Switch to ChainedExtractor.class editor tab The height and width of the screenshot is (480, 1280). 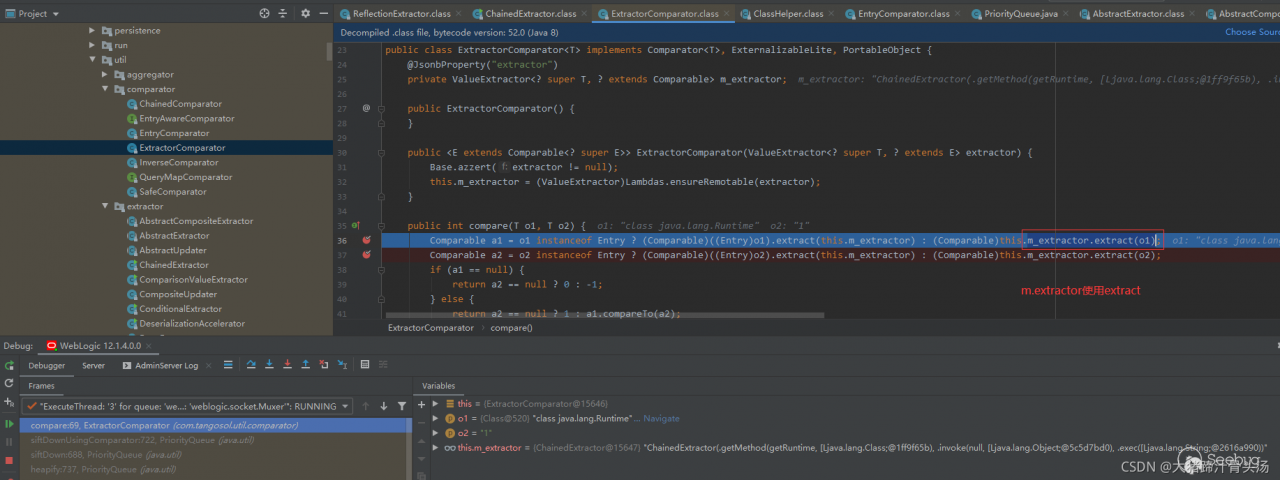point(529,14)
